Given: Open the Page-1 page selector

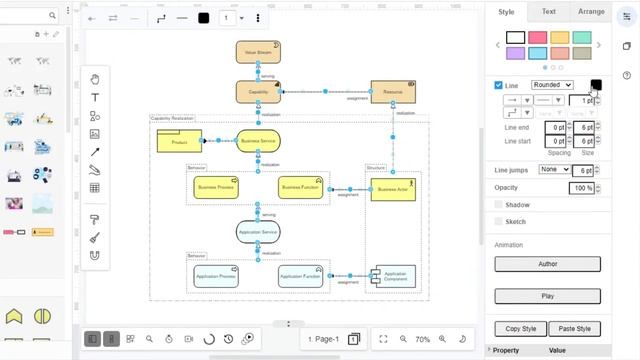Looking at the screenshot, I should tap(323, 339).
